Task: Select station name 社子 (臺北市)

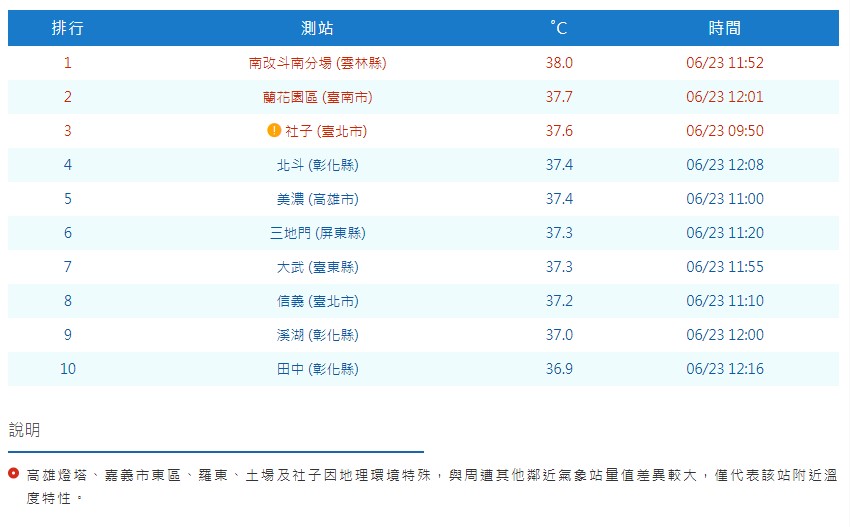Action: coord(326,131)
